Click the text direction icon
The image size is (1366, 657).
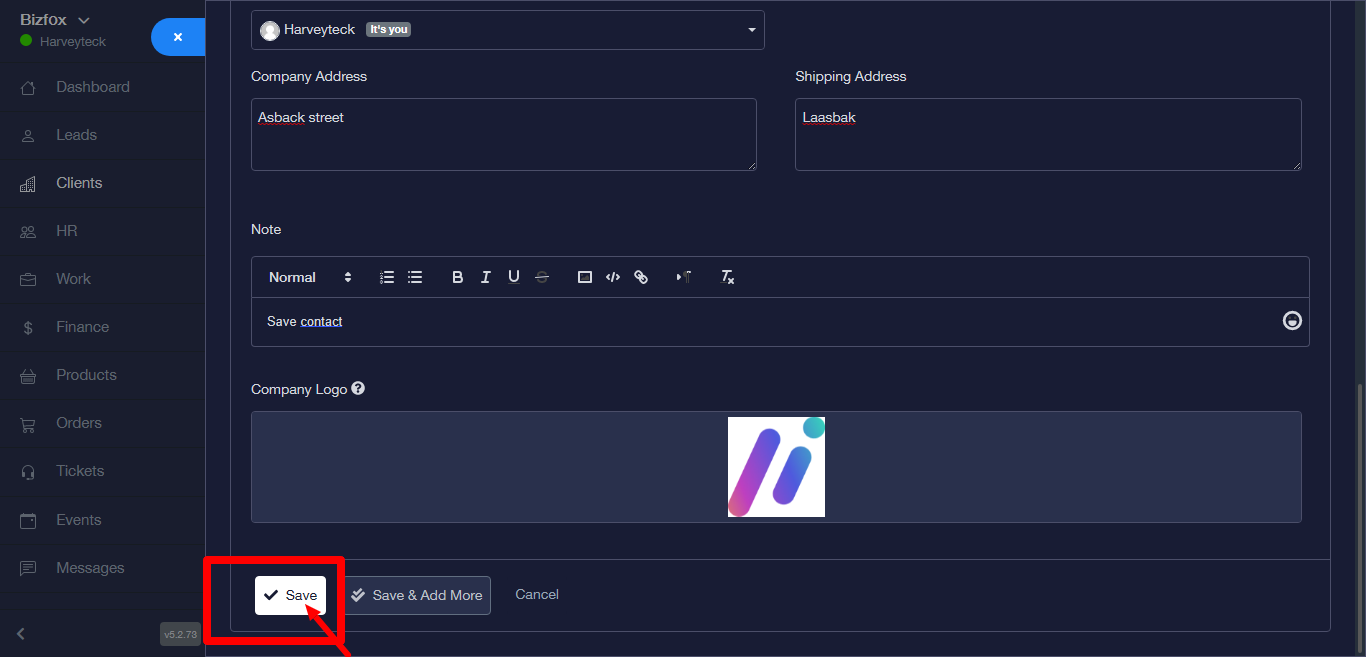point(684,277)
